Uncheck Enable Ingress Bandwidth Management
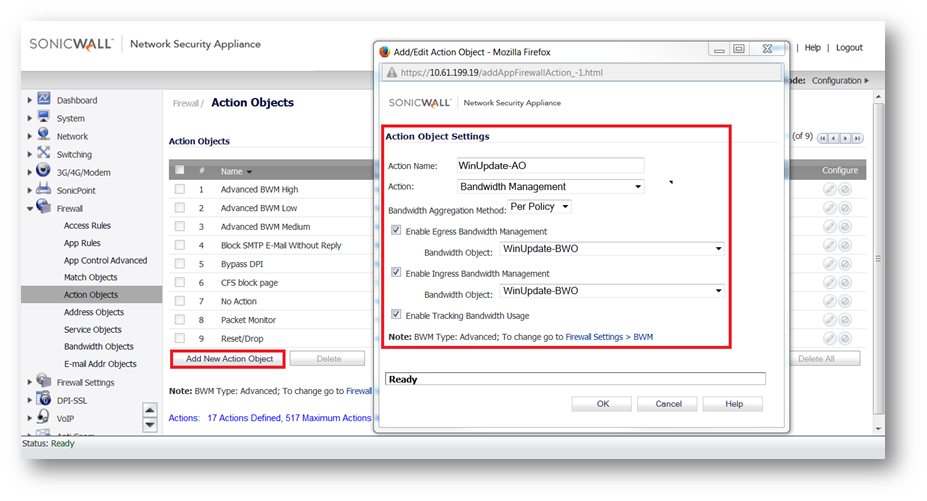The height and width of the screenshot is (501, 927). pos(396,273)
